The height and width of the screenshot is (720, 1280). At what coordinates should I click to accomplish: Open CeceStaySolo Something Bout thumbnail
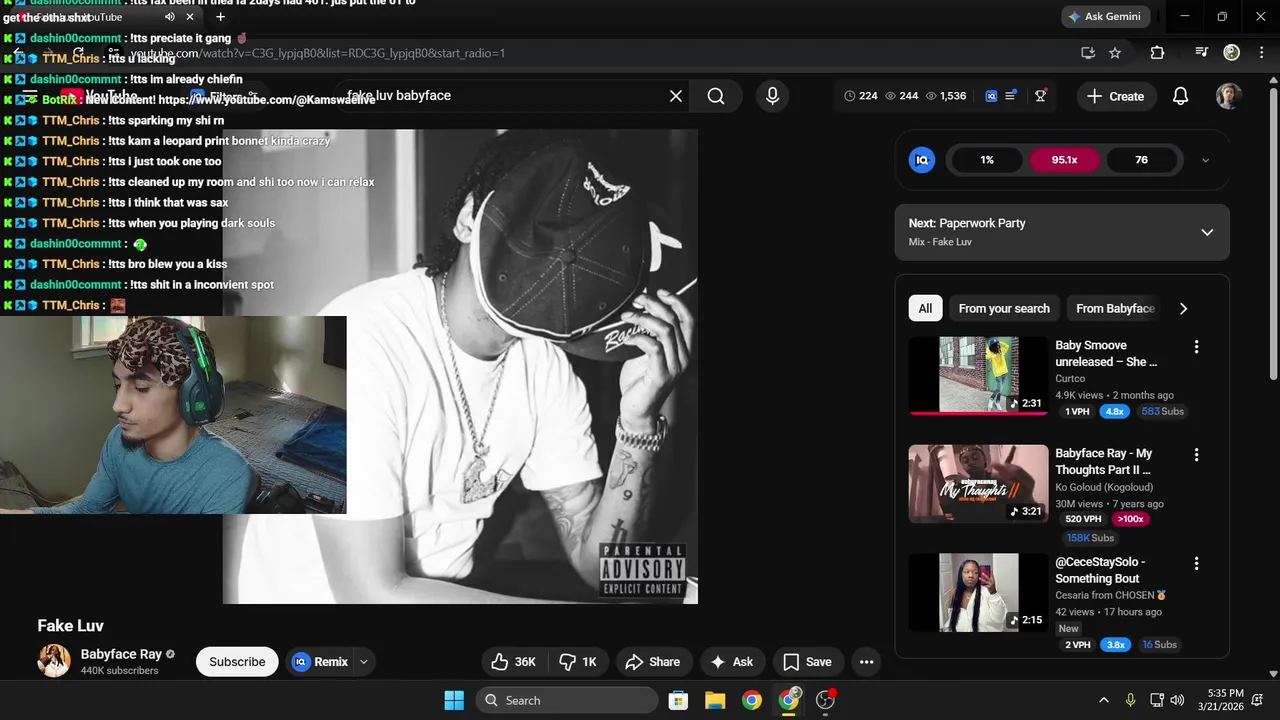coord(978,592)
